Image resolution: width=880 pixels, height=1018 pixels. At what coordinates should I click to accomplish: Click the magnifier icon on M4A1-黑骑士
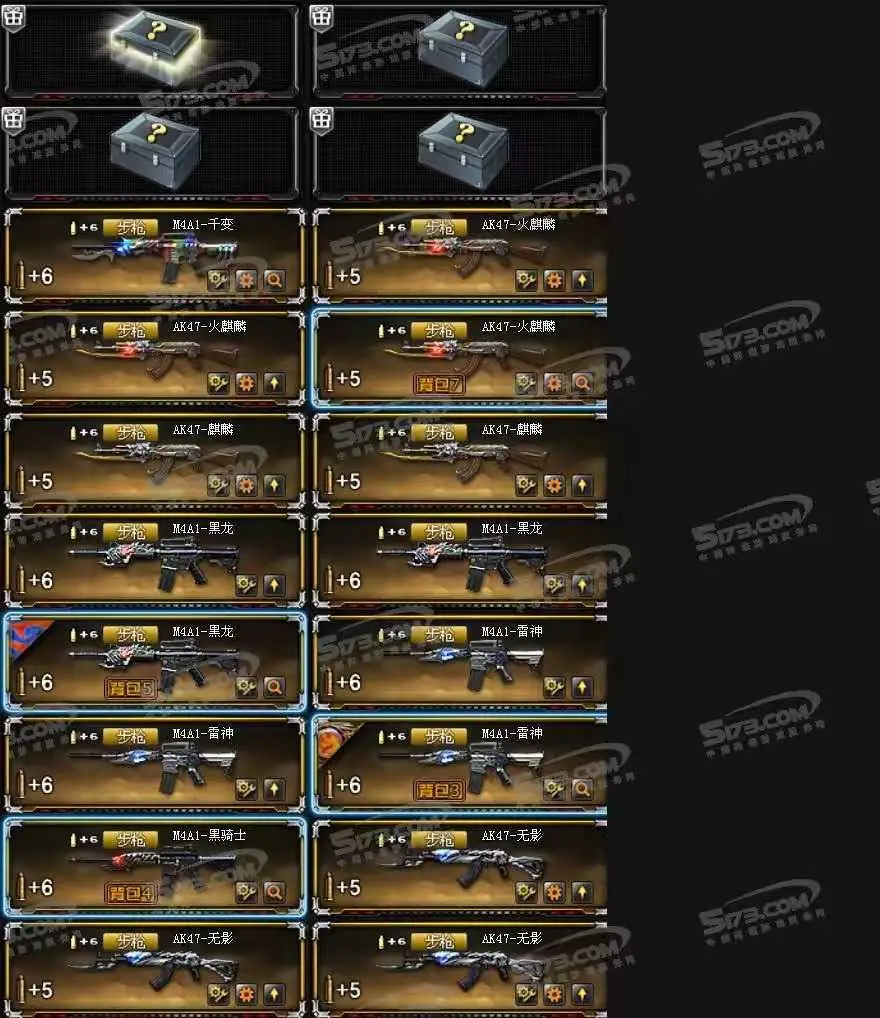coord(274,892)
